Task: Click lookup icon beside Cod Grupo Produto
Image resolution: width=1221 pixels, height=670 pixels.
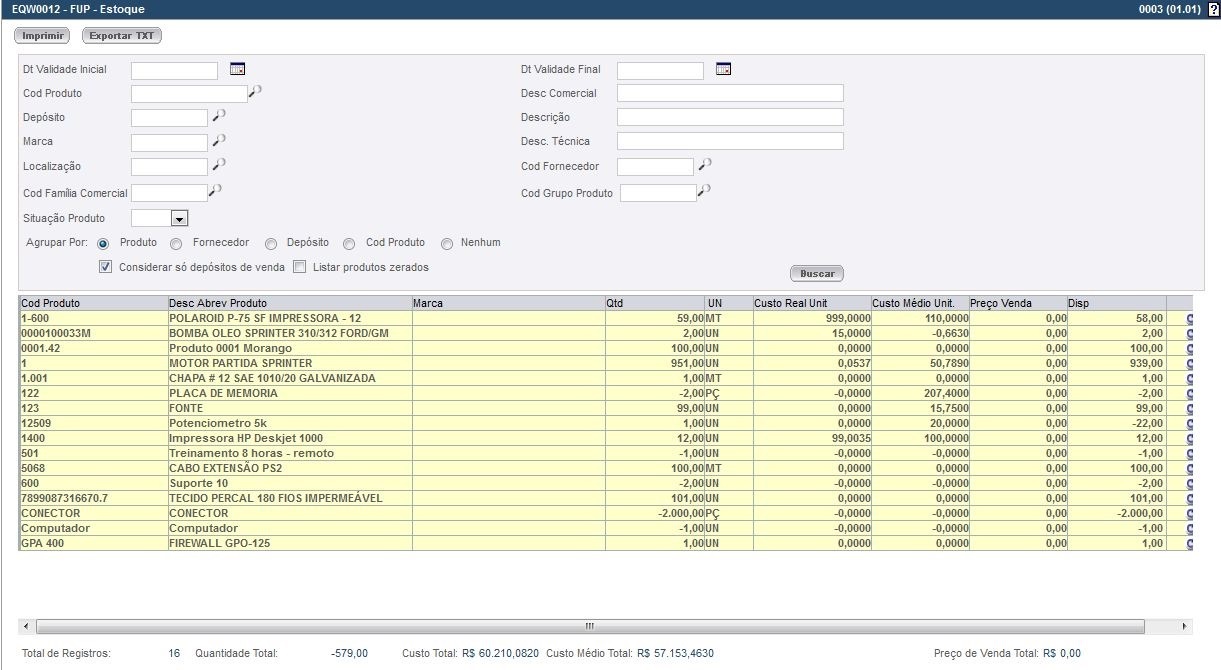Action: click(x=705, y=190)
